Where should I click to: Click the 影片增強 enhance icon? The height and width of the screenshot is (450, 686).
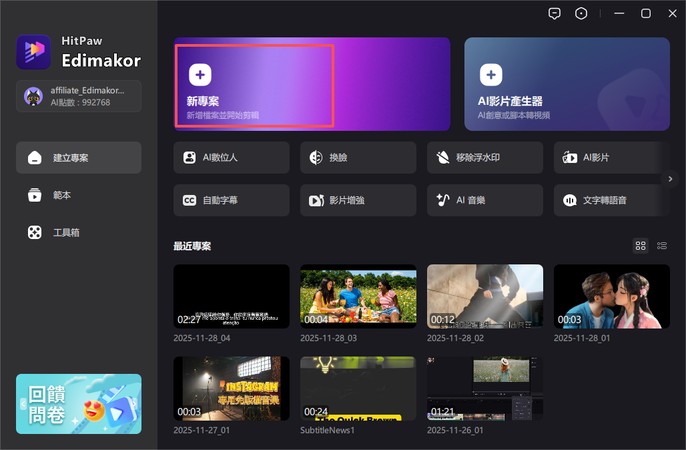click(x=316, y=200)
